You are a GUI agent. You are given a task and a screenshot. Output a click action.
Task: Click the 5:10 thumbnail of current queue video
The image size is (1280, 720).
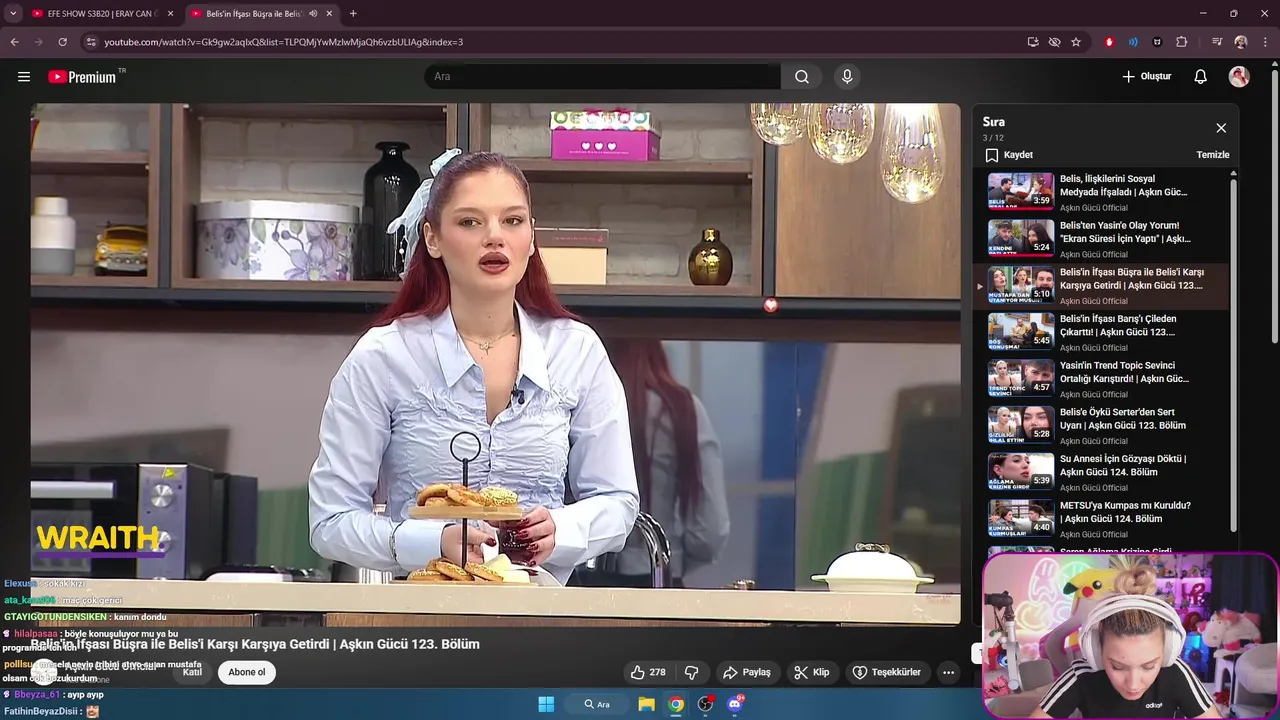1021,285
